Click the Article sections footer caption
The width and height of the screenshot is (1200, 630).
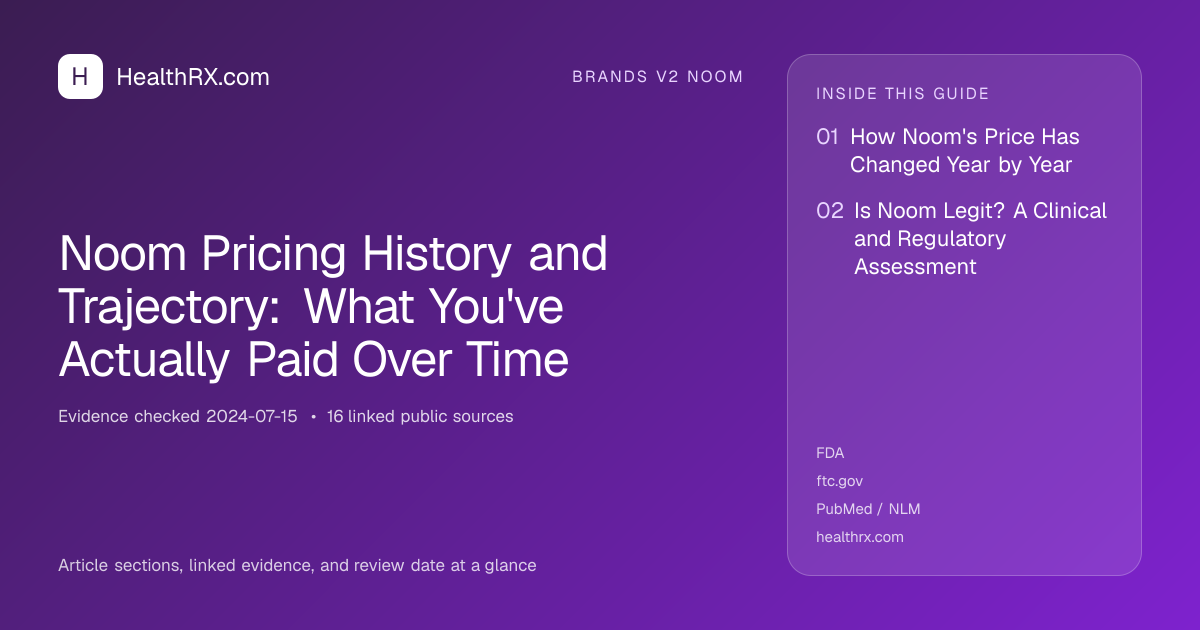point(297,566)
